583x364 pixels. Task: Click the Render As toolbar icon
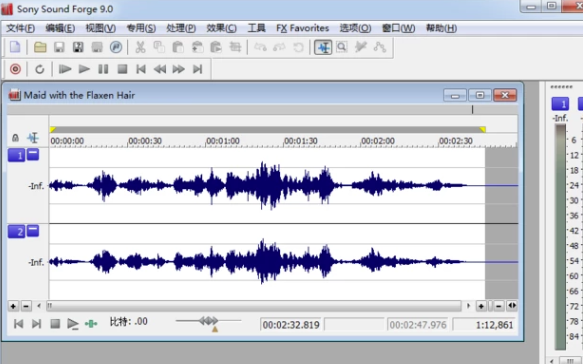click(x=97, y=47)
